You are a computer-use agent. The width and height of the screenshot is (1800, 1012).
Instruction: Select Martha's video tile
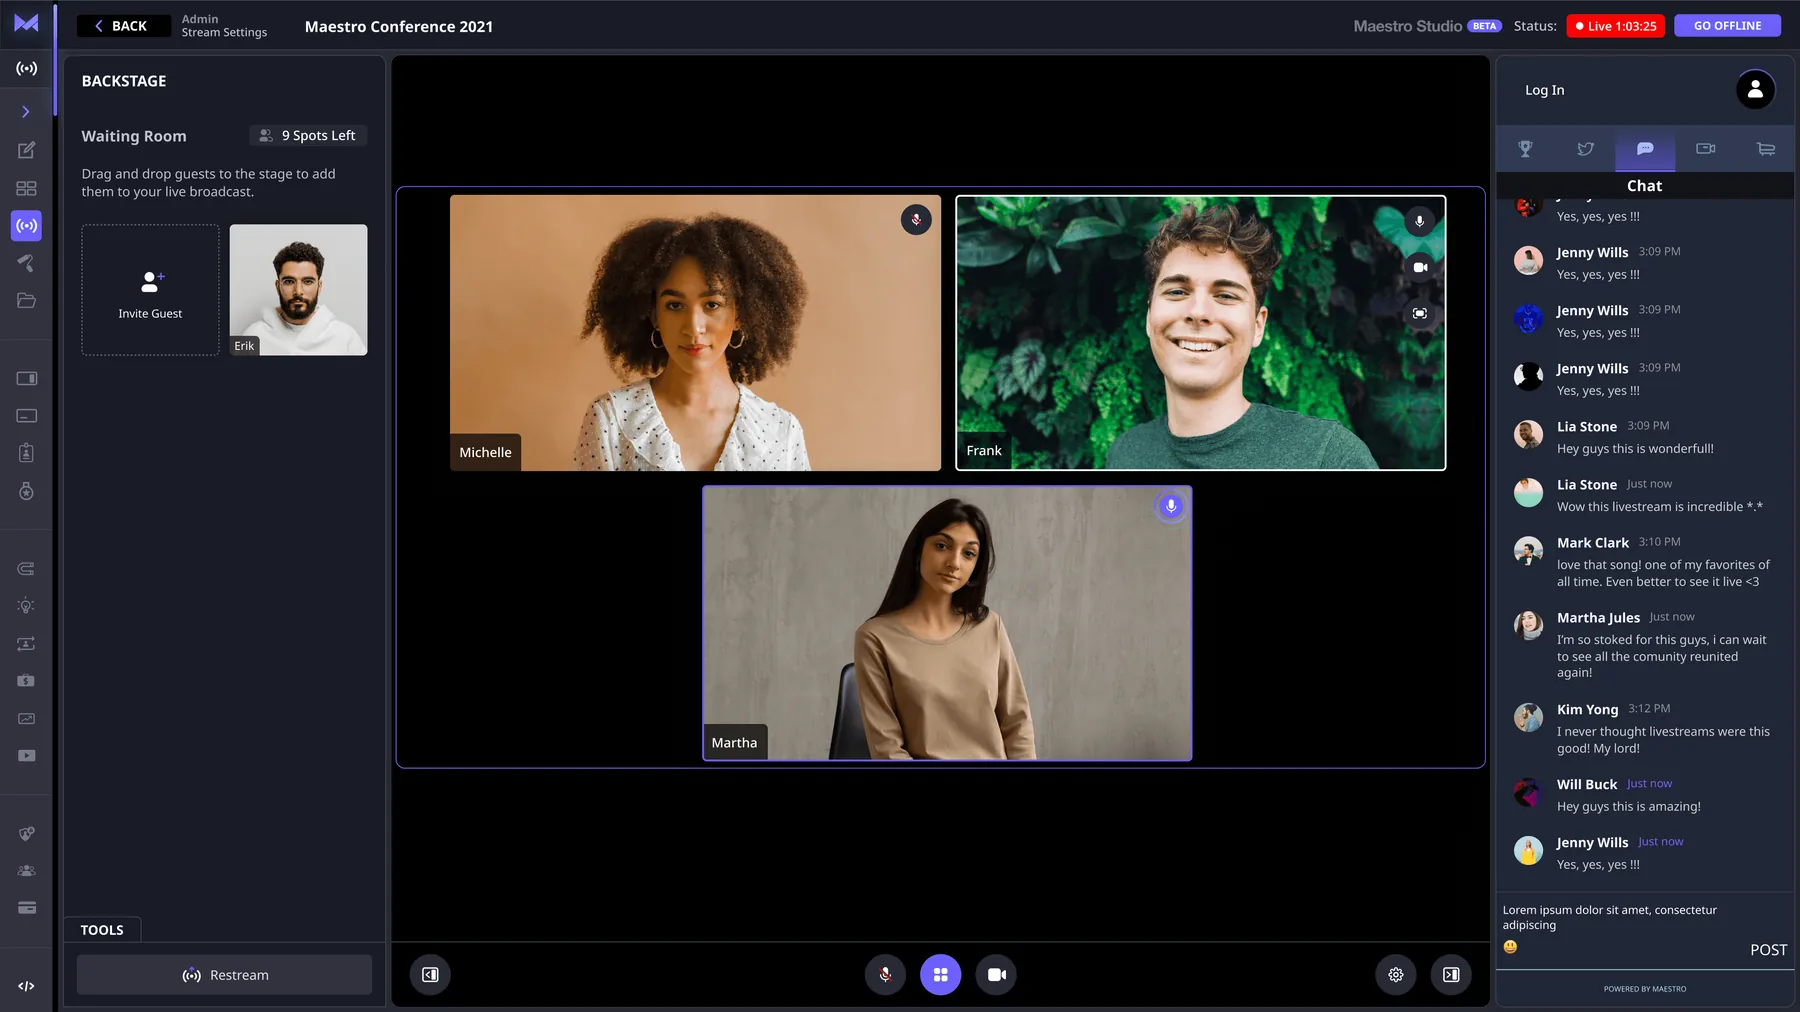click(x=947, y=624)
